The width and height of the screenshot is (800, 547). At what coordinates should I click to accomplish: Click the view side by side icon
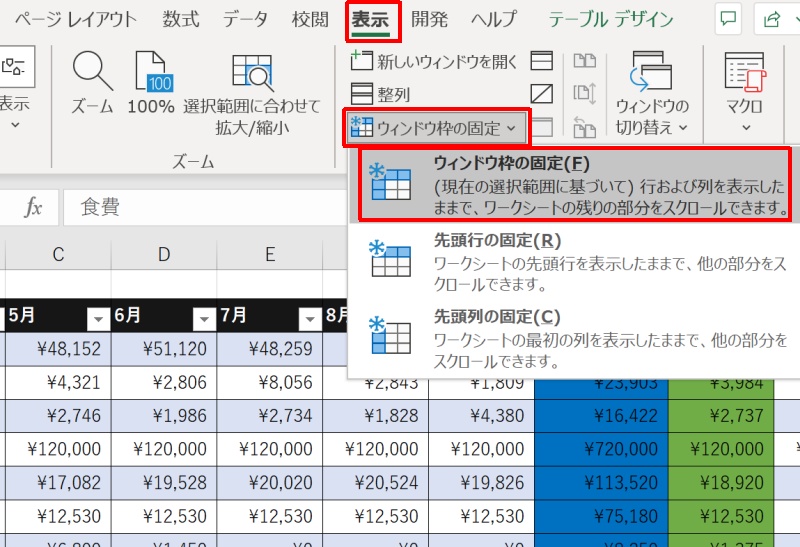584,61
